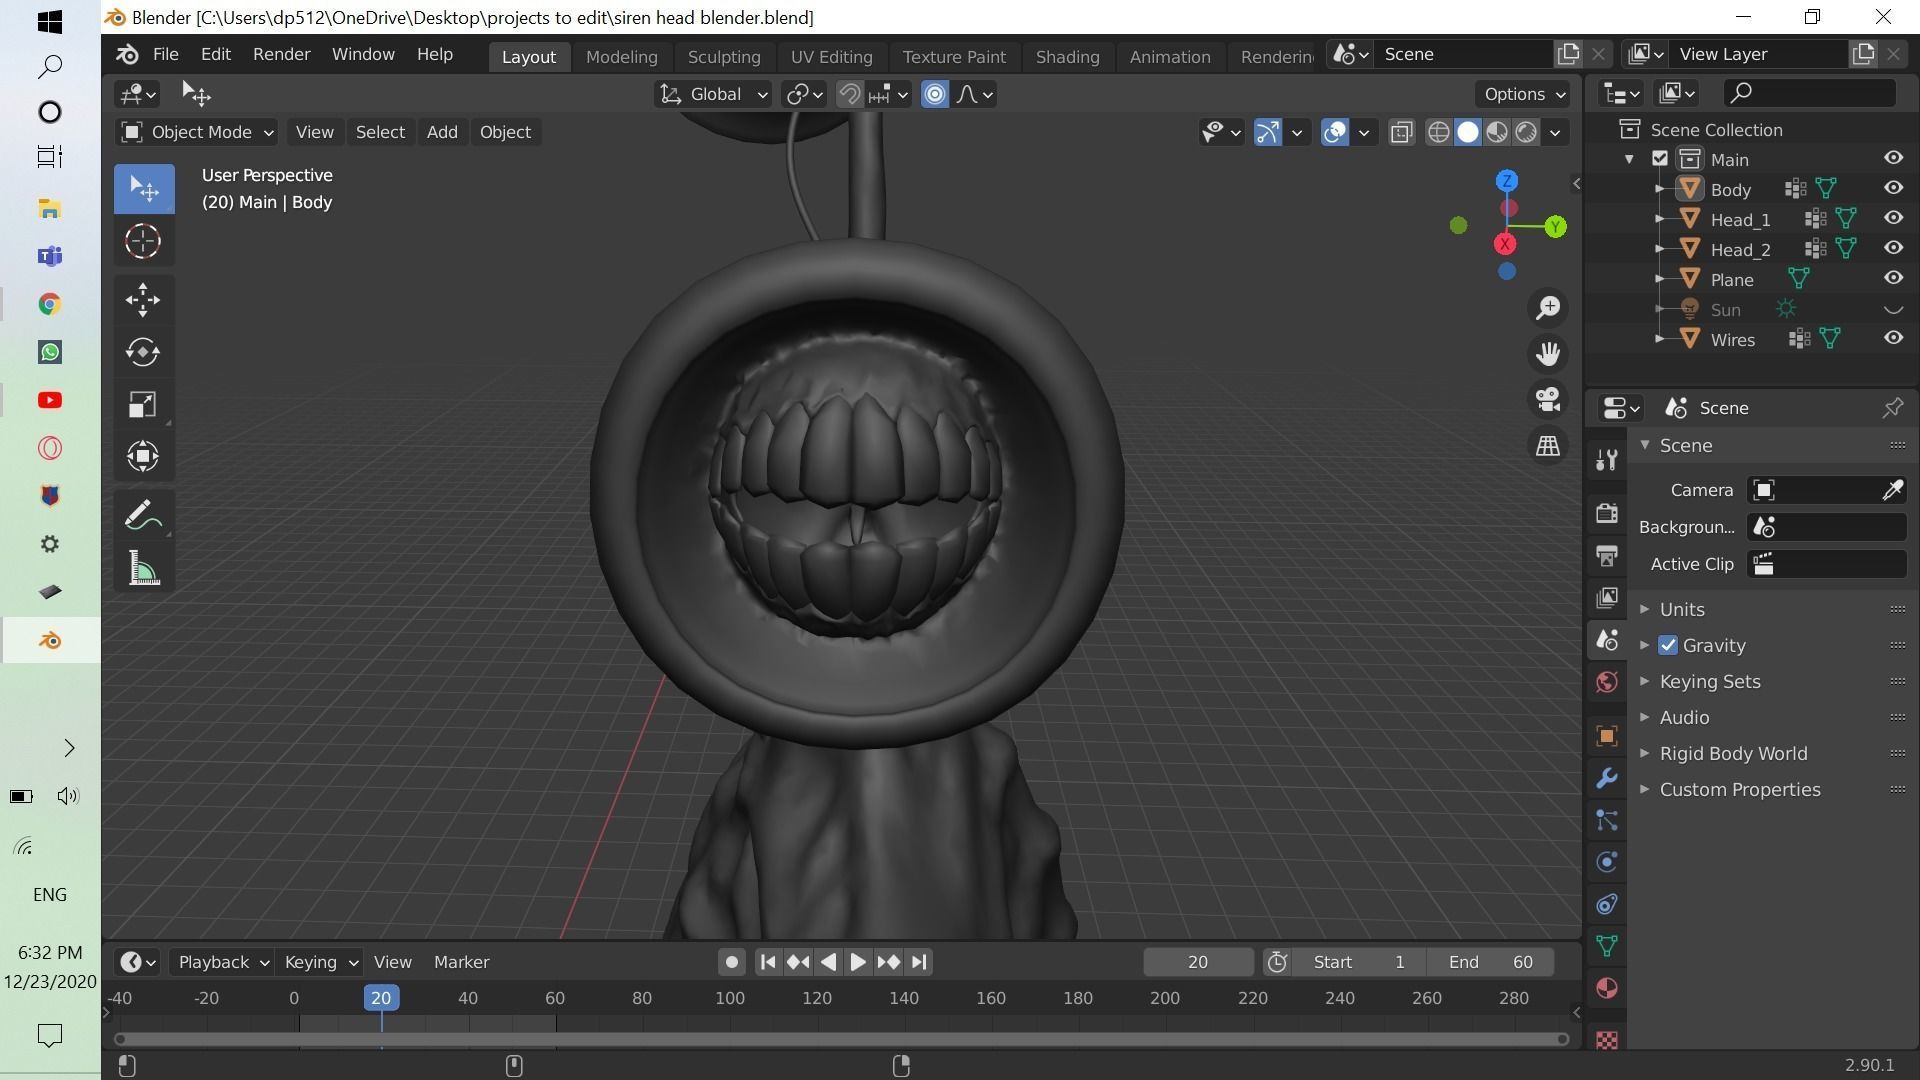Open the Render properties tab

1607,513
